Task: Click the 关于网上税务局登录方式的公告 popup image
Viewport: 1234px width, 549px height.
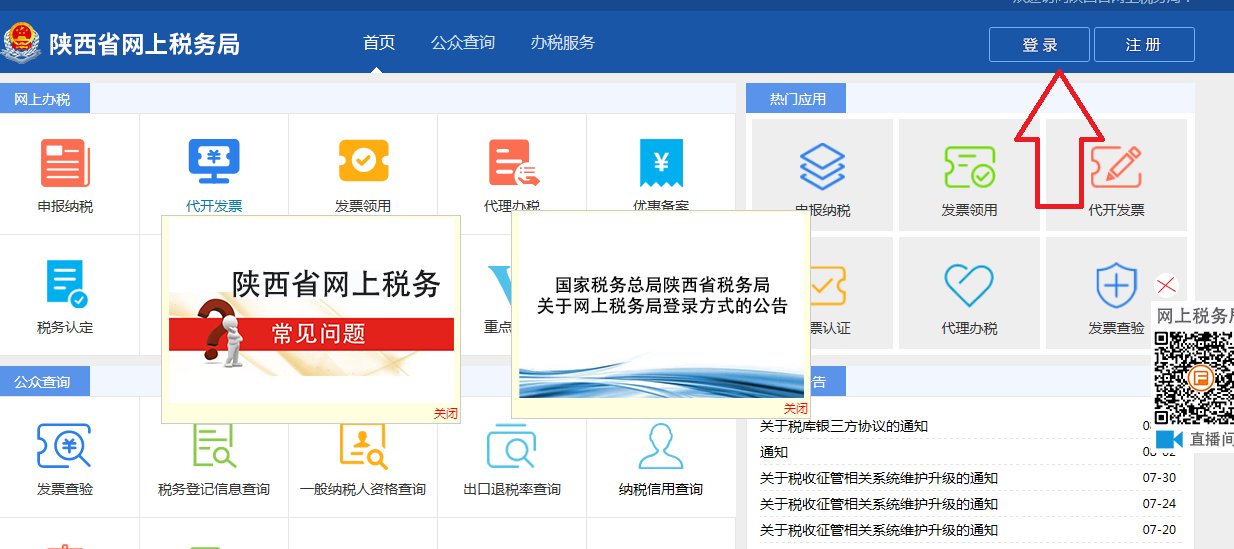Action: (x=661, y=310)
